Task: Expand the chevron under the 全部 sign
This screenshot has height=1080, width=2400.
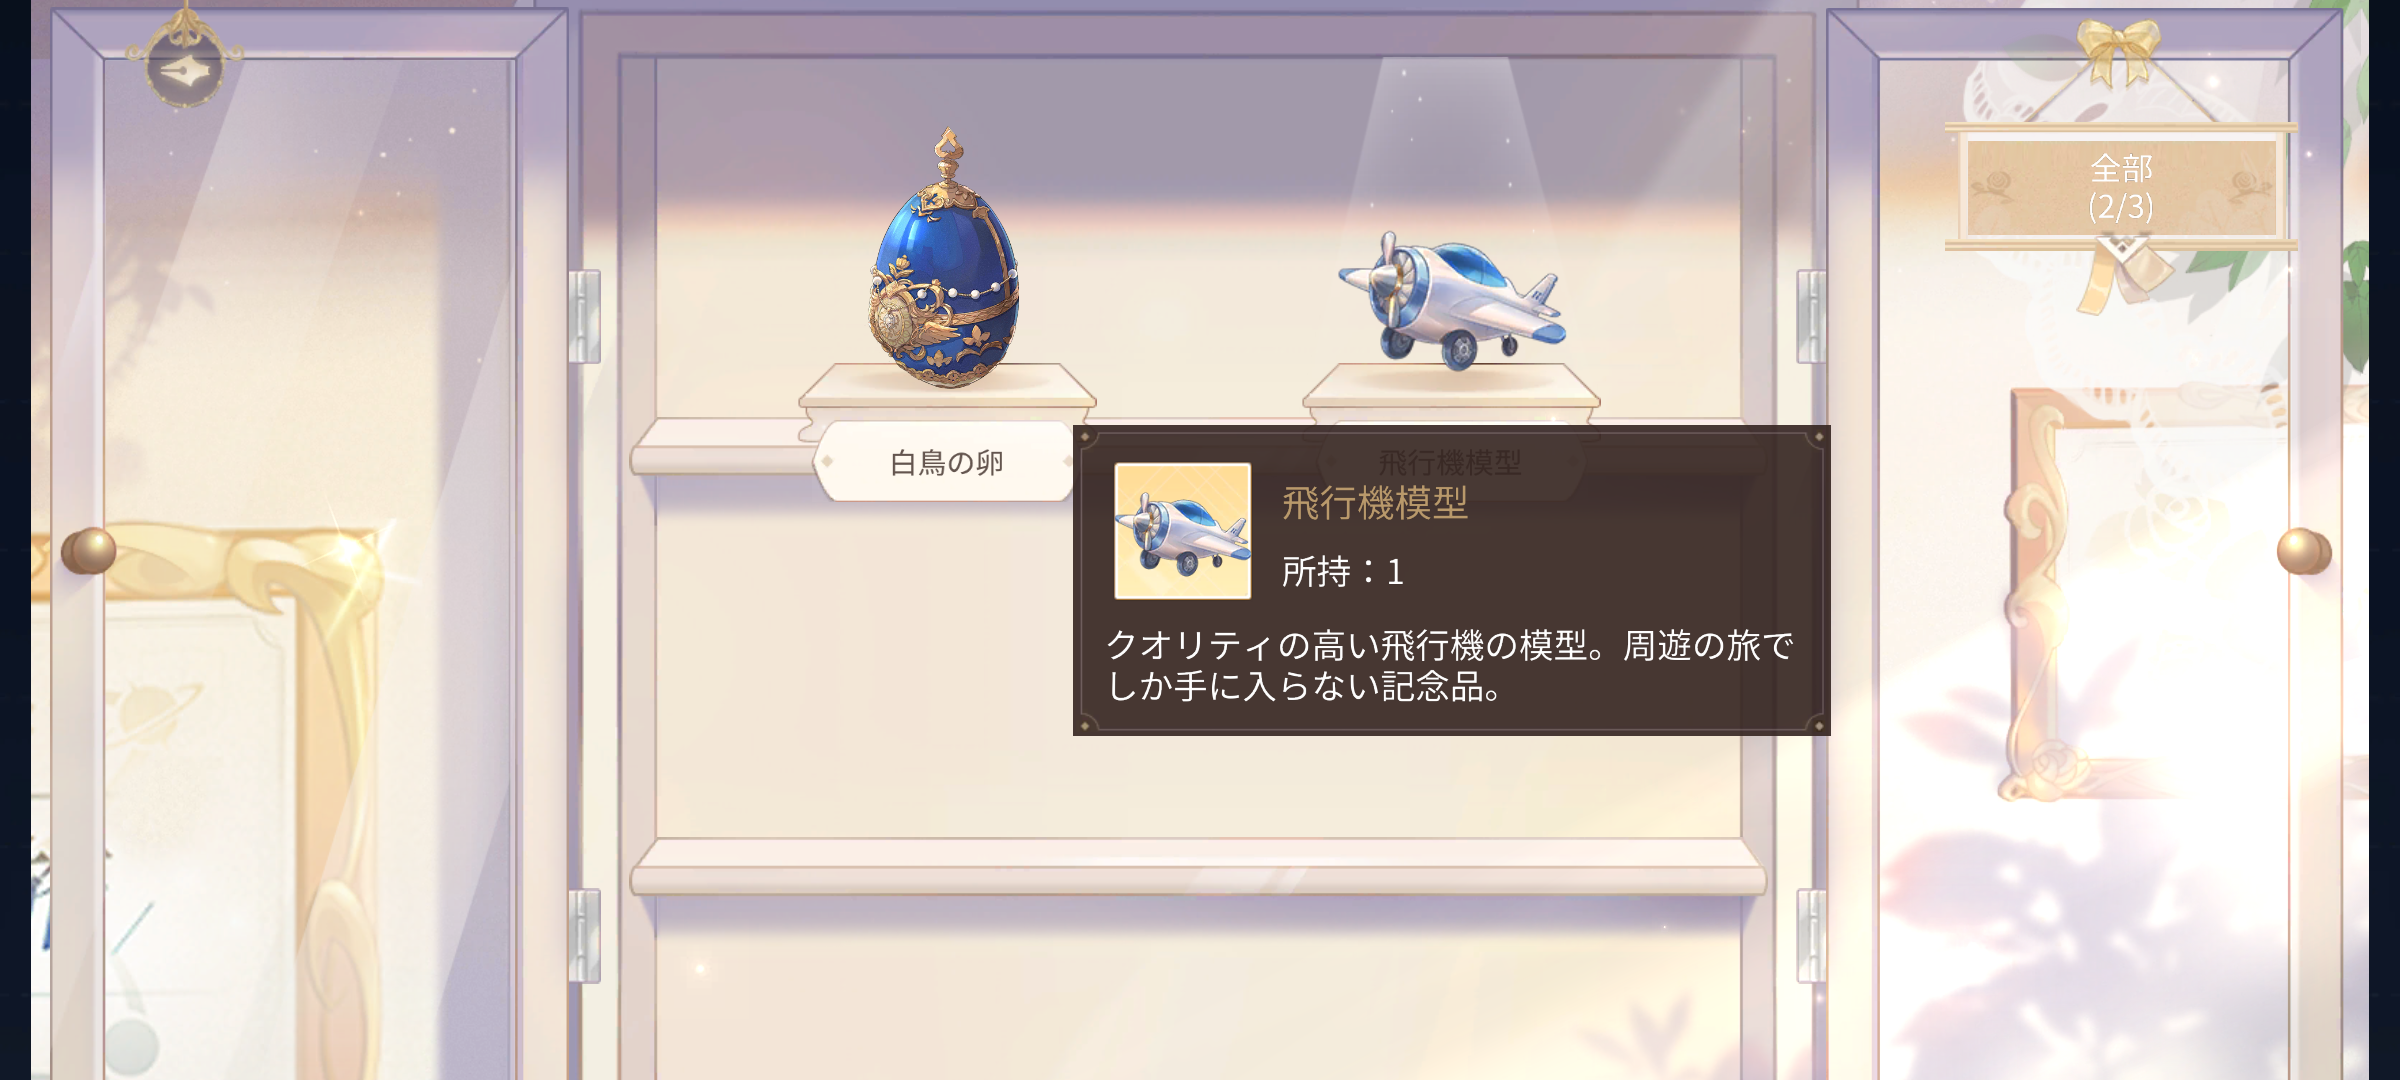Action: pyautogui.click(x=2121, y=245)
